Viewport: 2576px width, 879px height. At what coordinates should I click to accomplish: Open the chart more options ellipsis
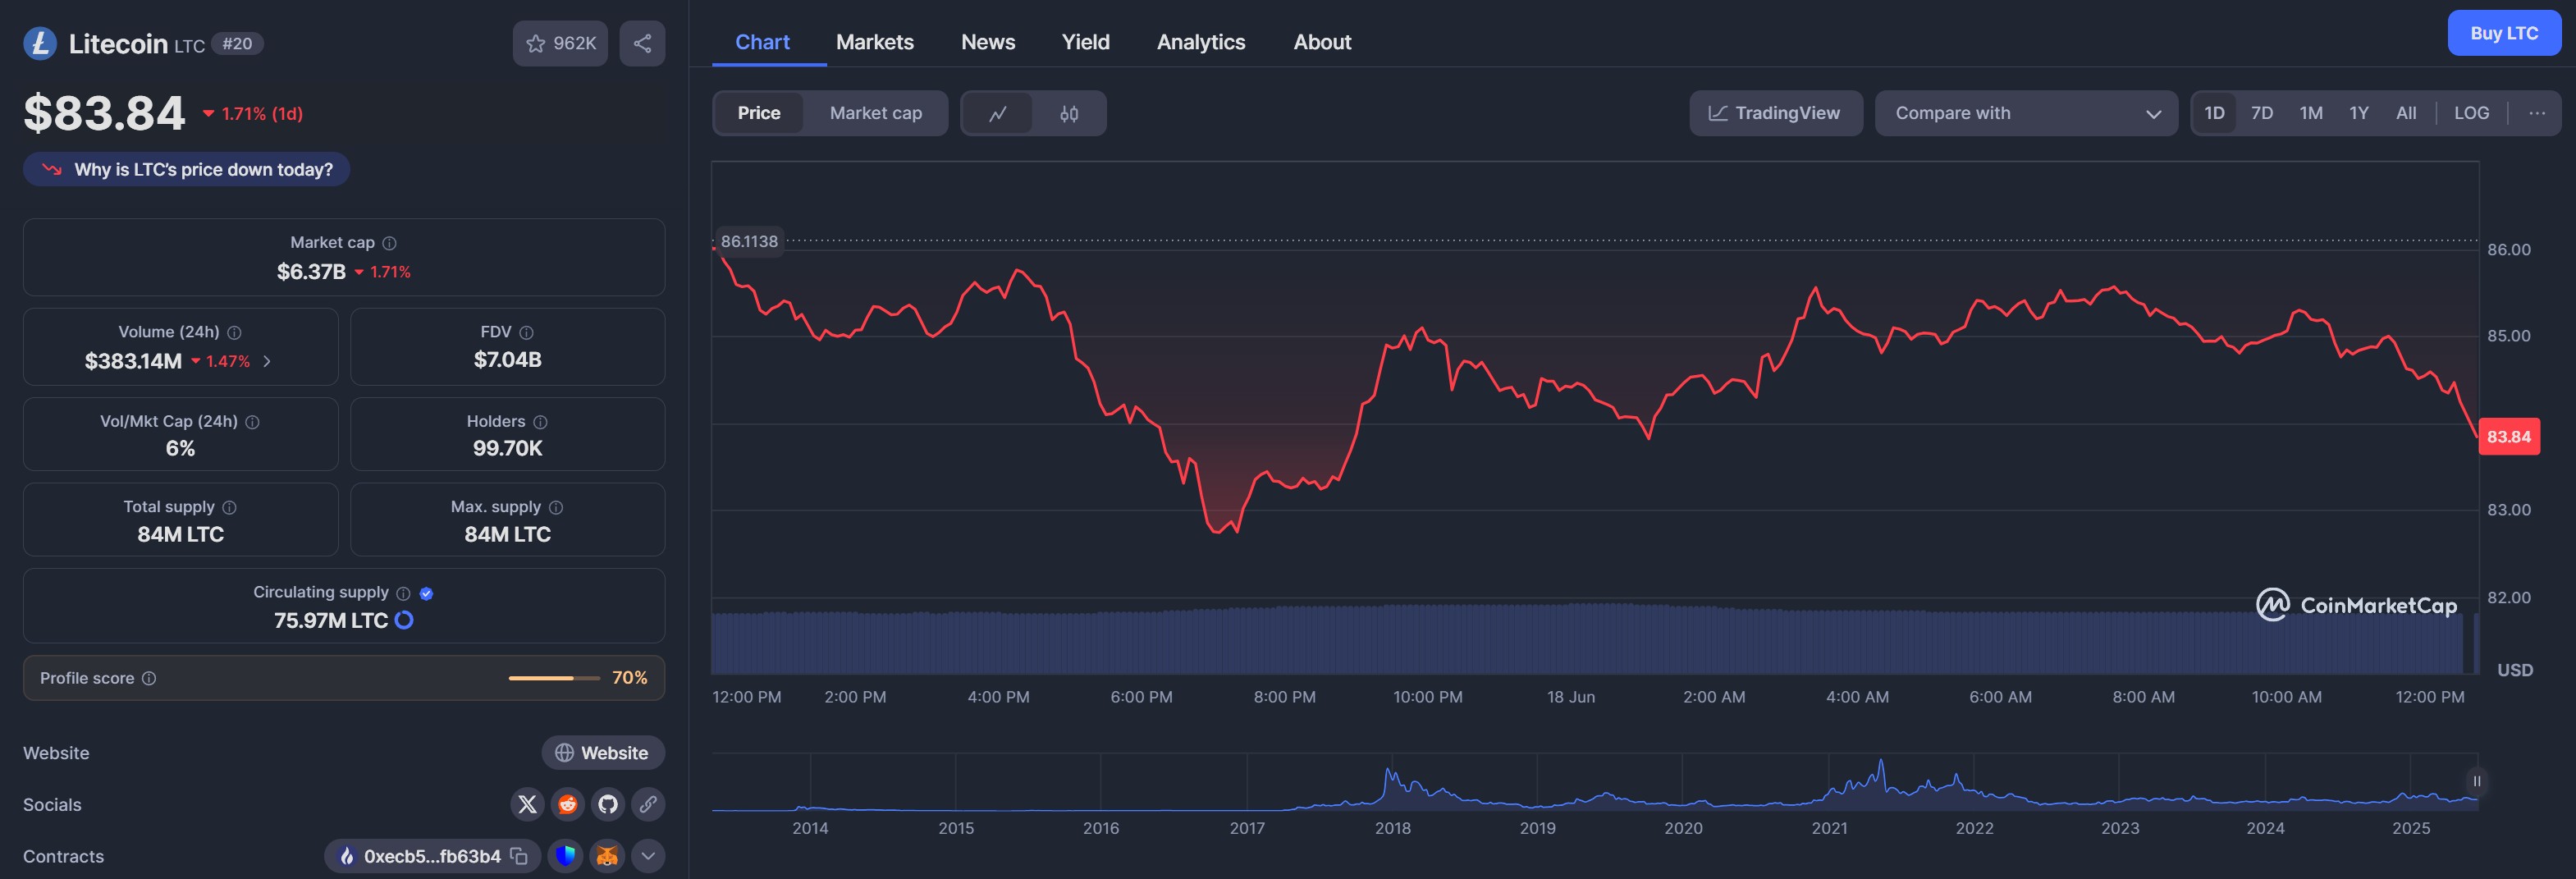point(2537,113)
